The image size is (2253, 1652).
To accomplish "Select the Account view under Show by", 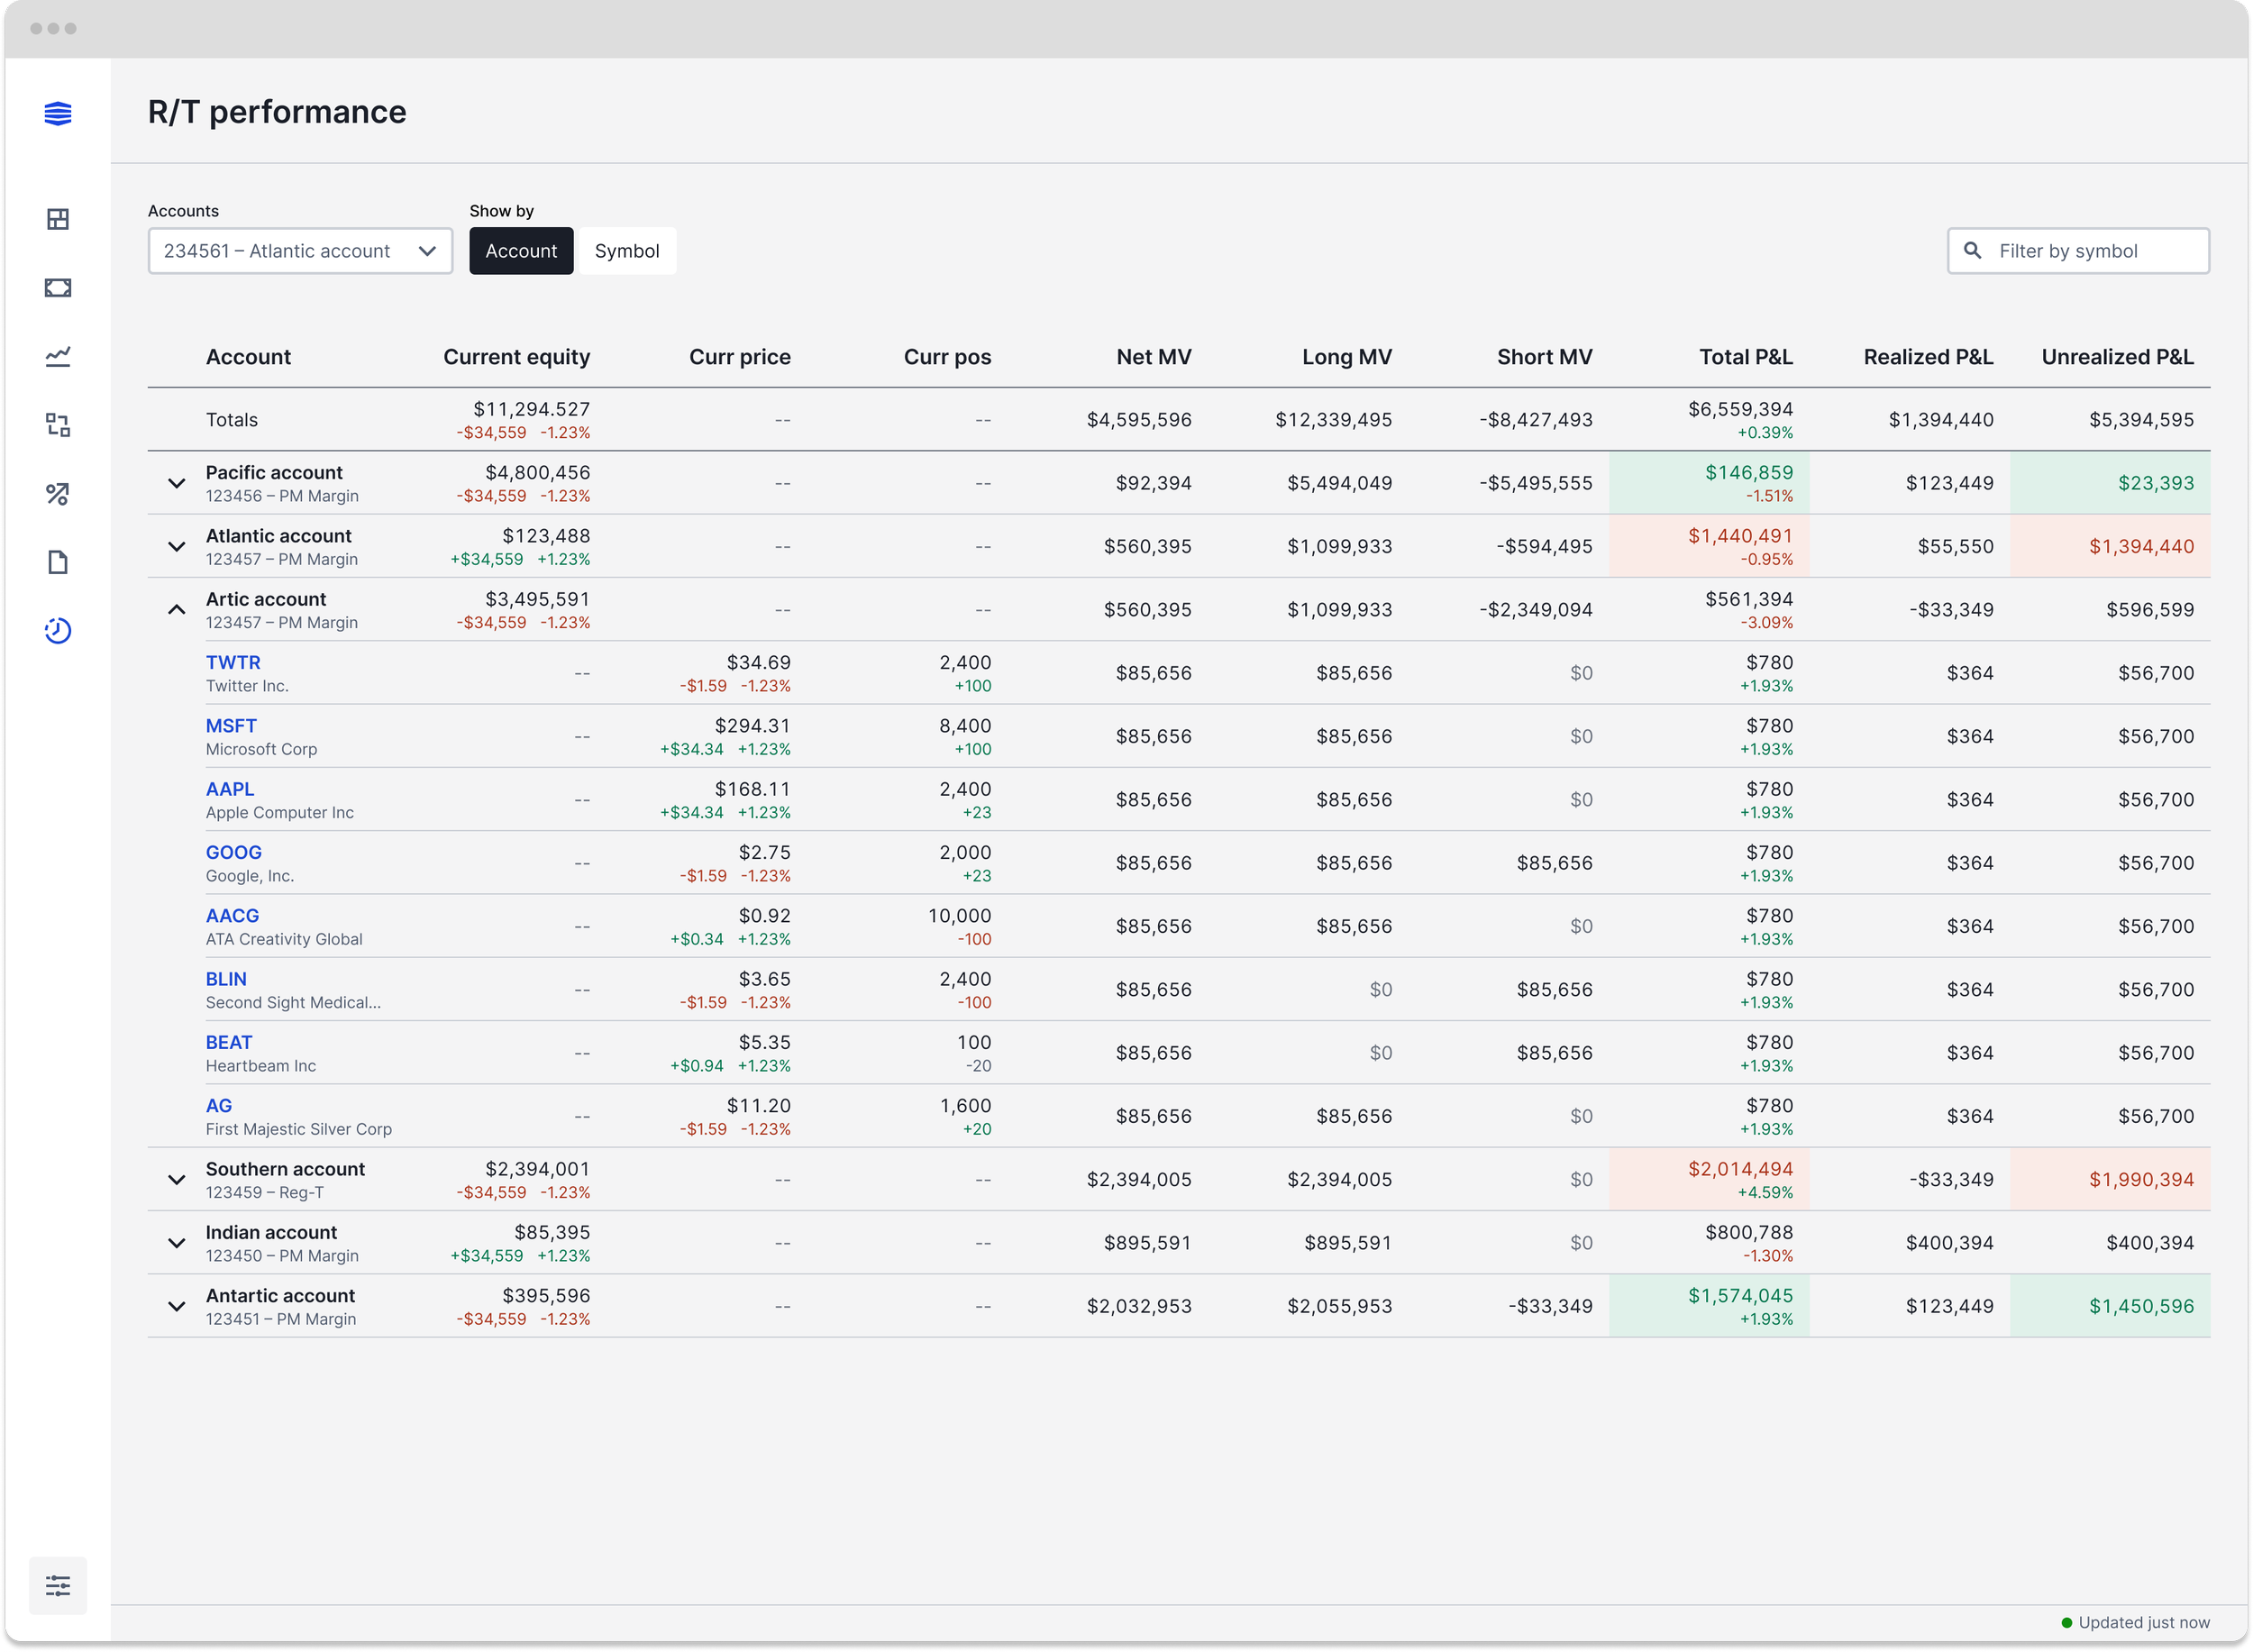I will coord(521,251).
